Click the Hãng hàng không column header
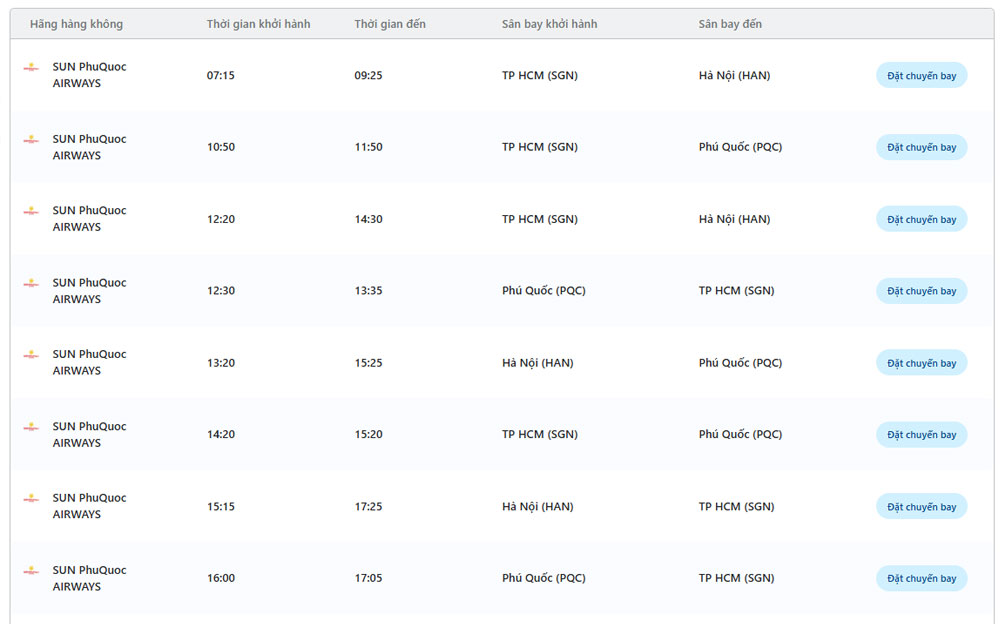Screen dimensions: 1000x642 coord(76,24)
